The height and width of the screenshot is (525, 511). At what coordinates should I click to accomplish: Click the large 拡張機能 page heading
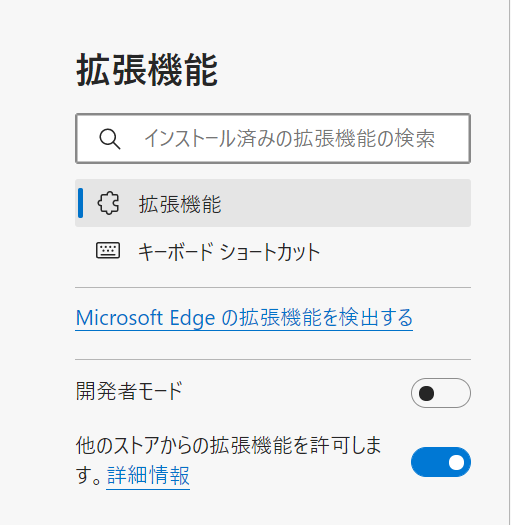(147, 70)
